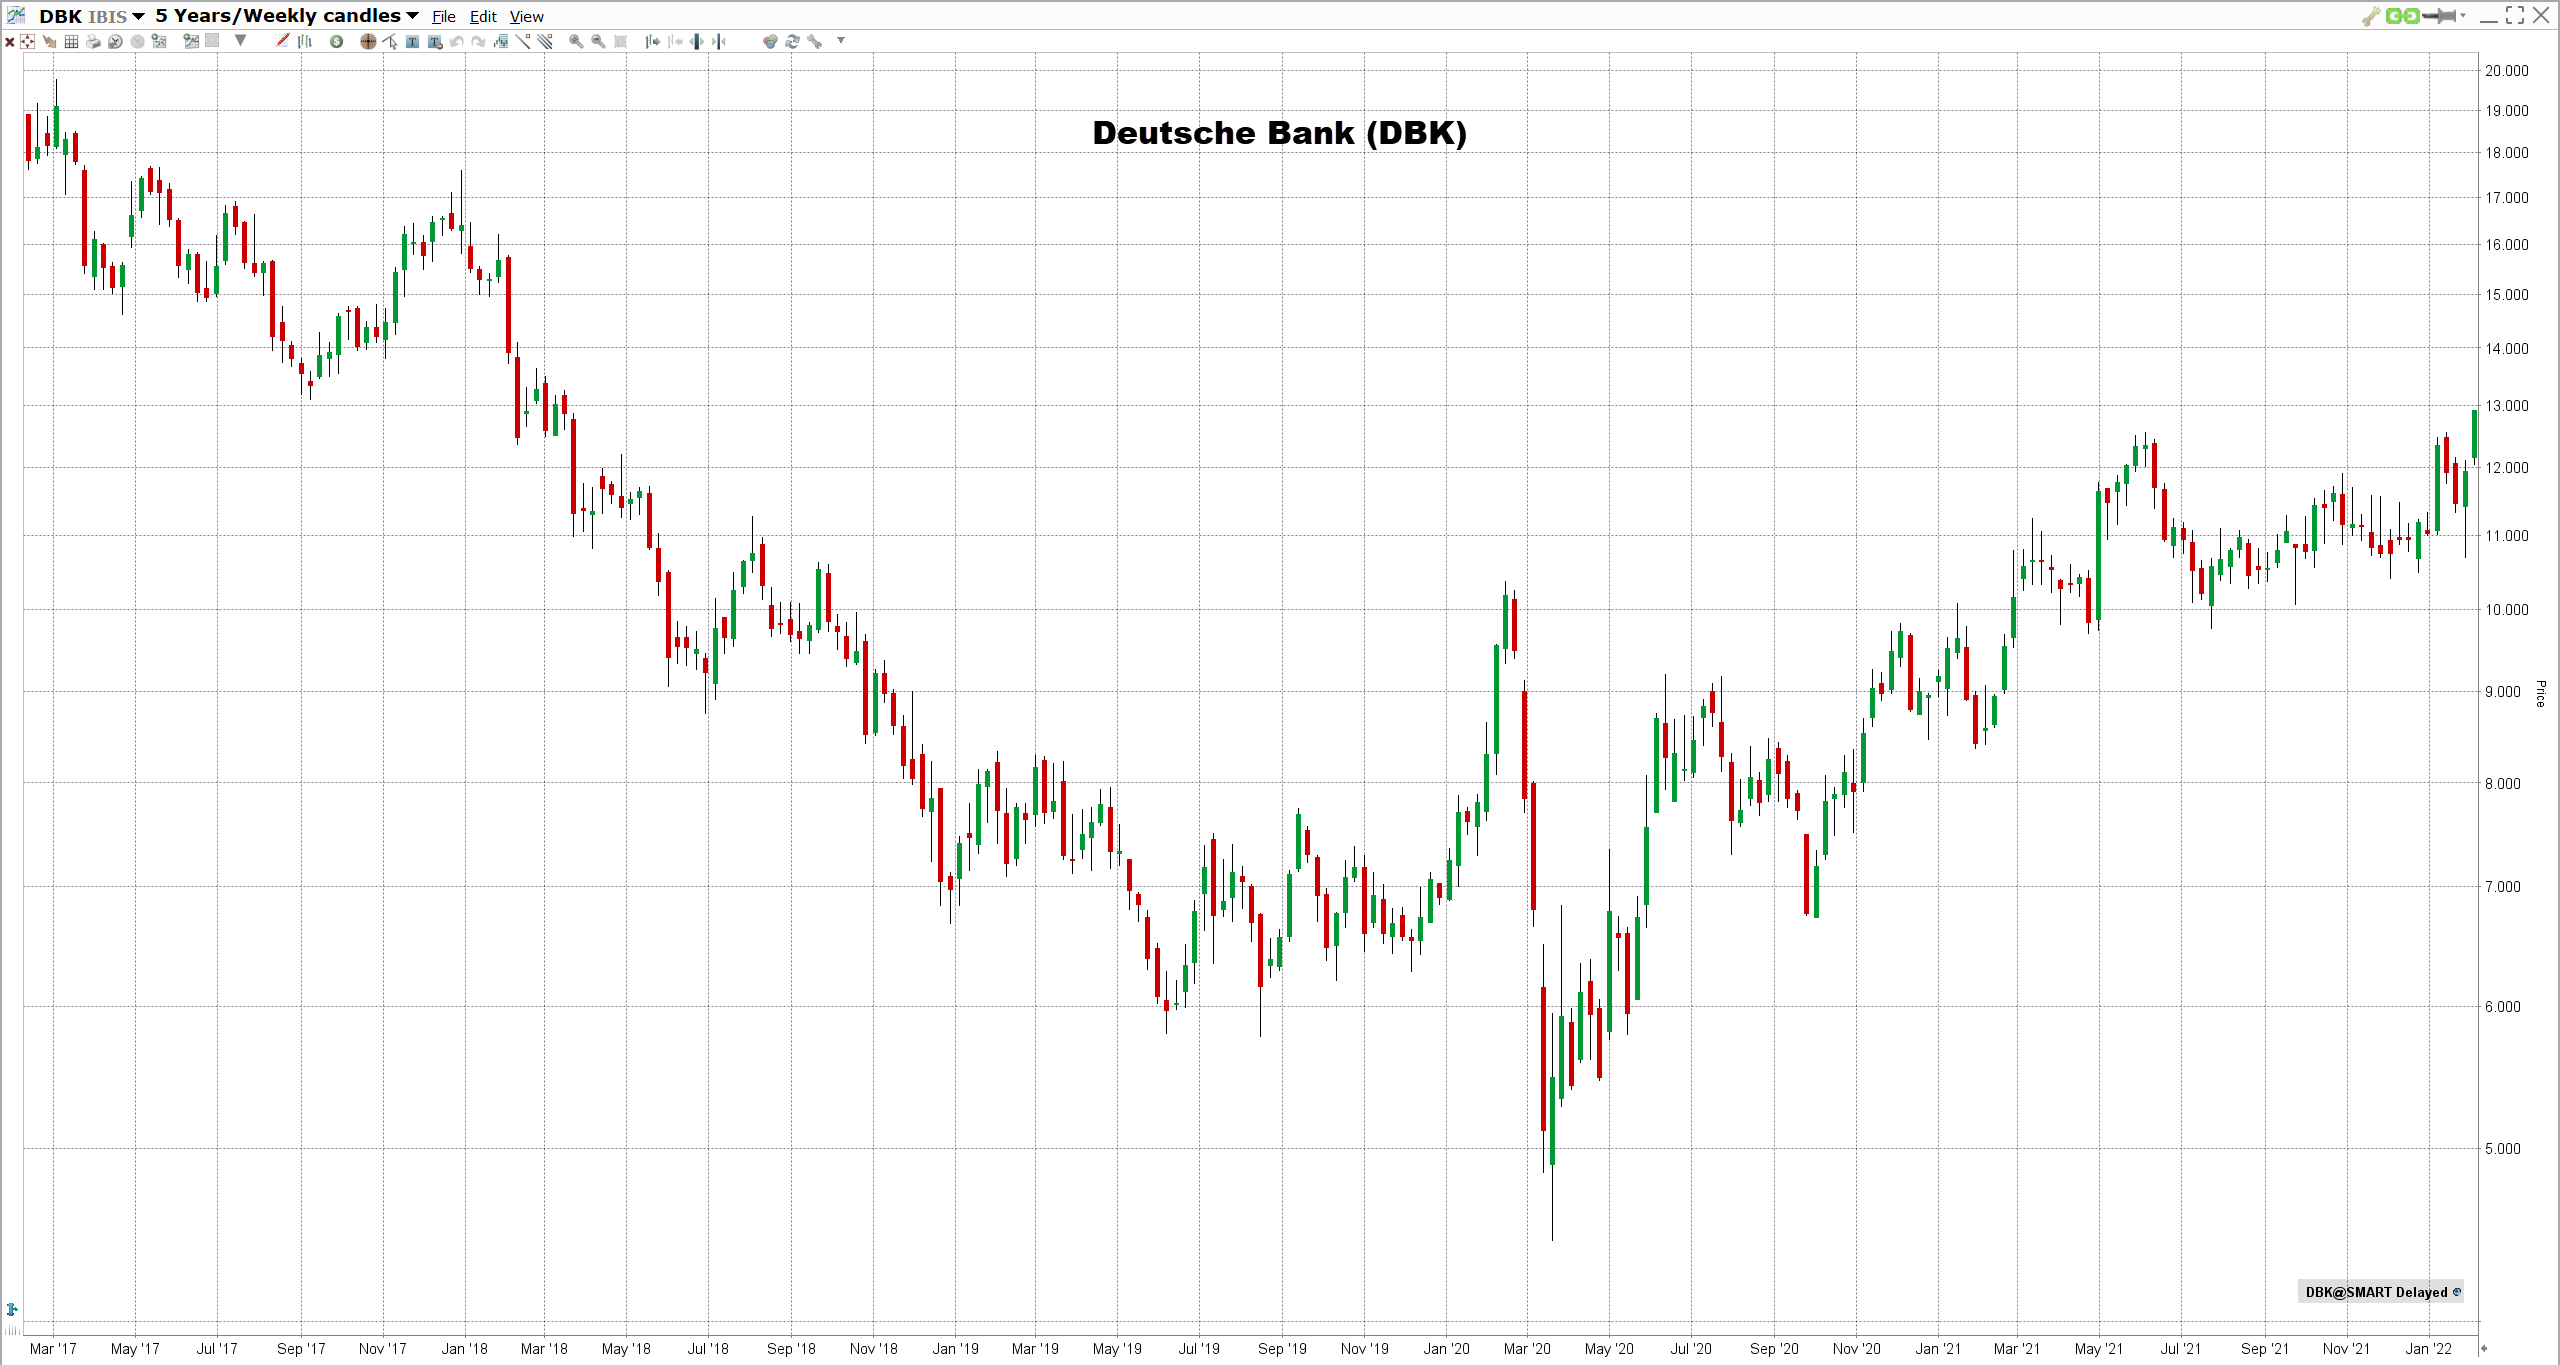Click the red four-arrow frame toolbar icon
Screen dimensions: 2560x1365
pyautogui.click(x=28, y=41)
